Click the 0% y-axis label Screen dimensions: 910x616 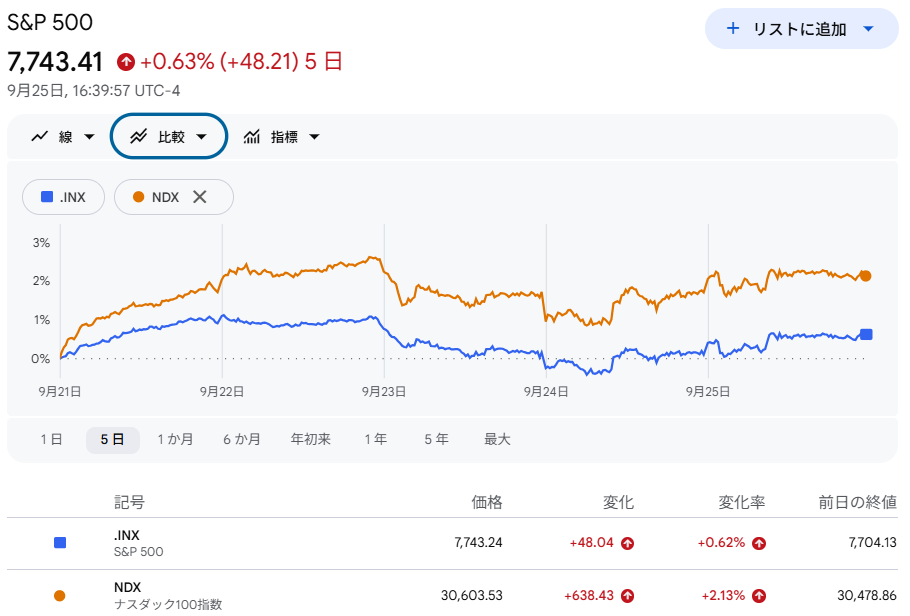41,359
